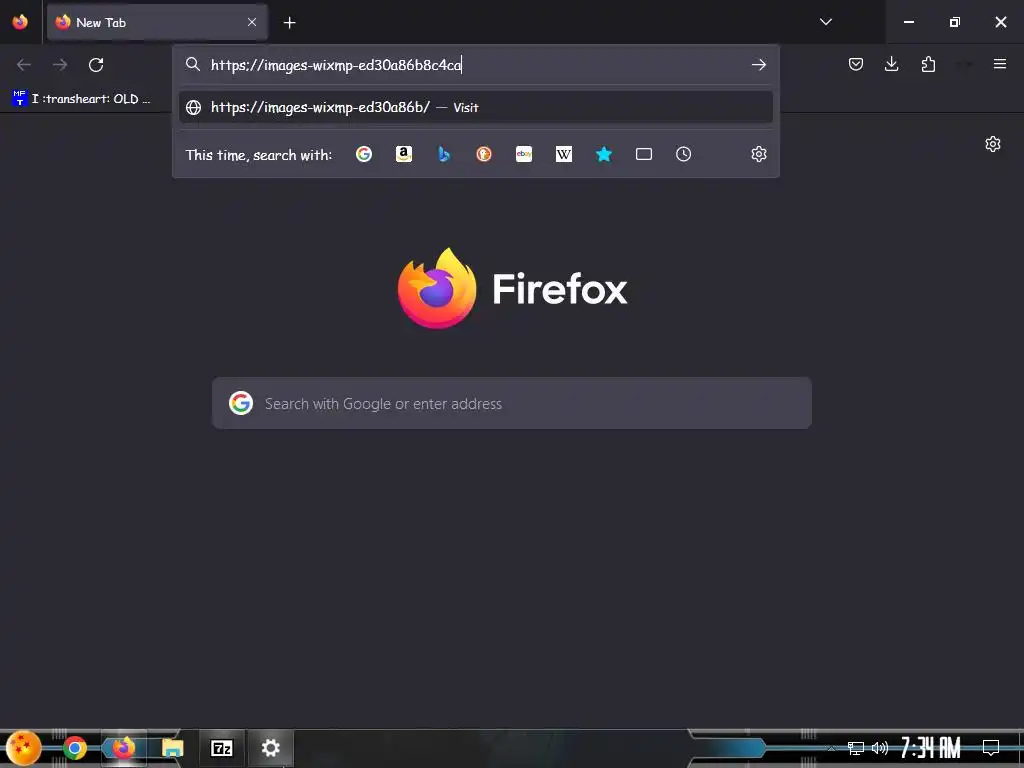
Task: Visit the suggested images-wixmp URL result
Action: coord(475,107)
